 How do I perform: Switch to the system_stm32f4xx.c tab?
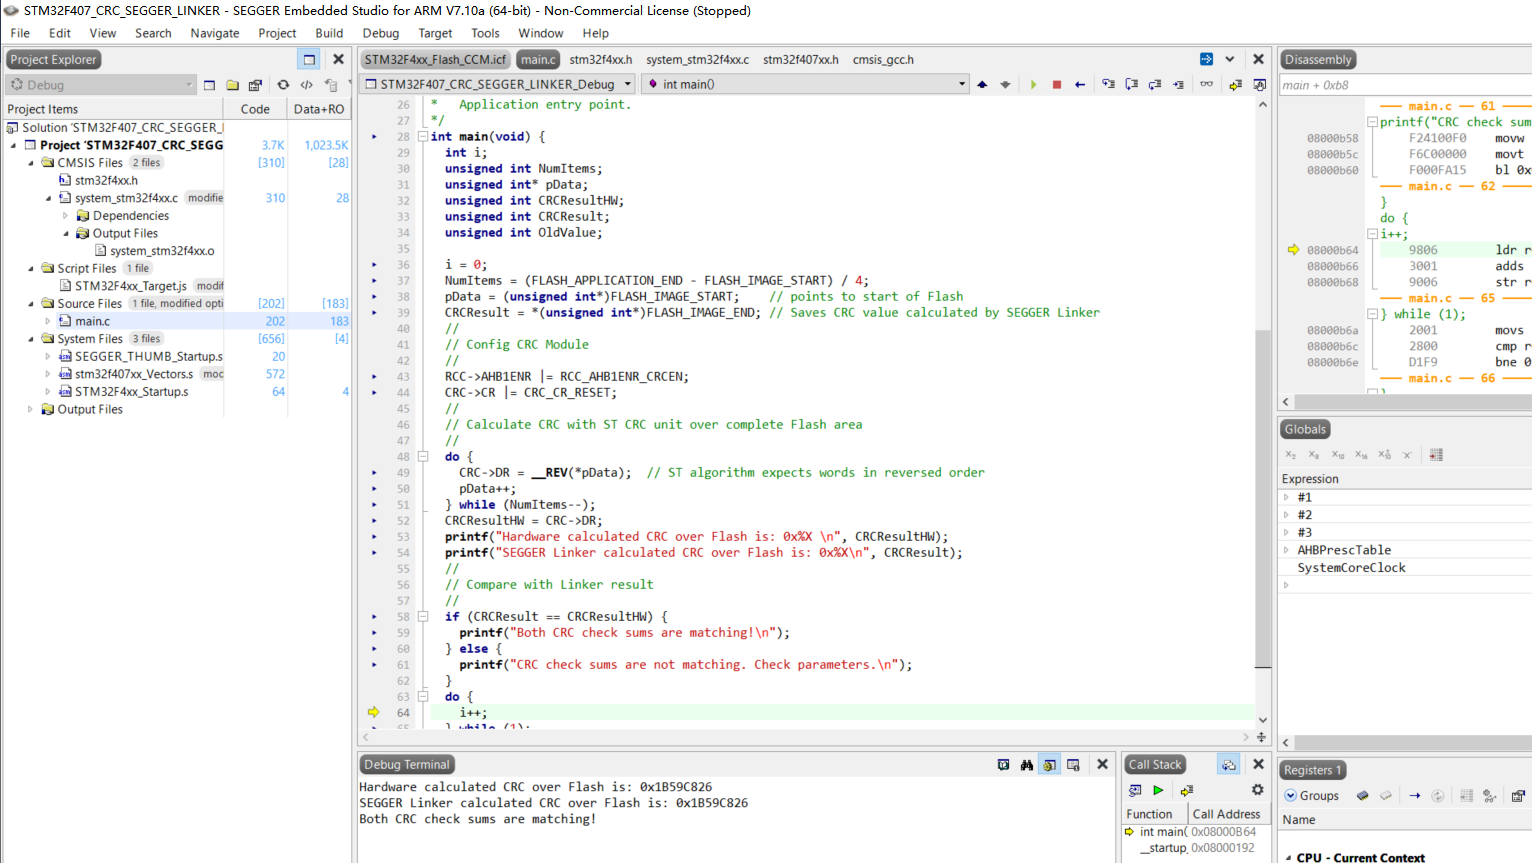[697, 60]
